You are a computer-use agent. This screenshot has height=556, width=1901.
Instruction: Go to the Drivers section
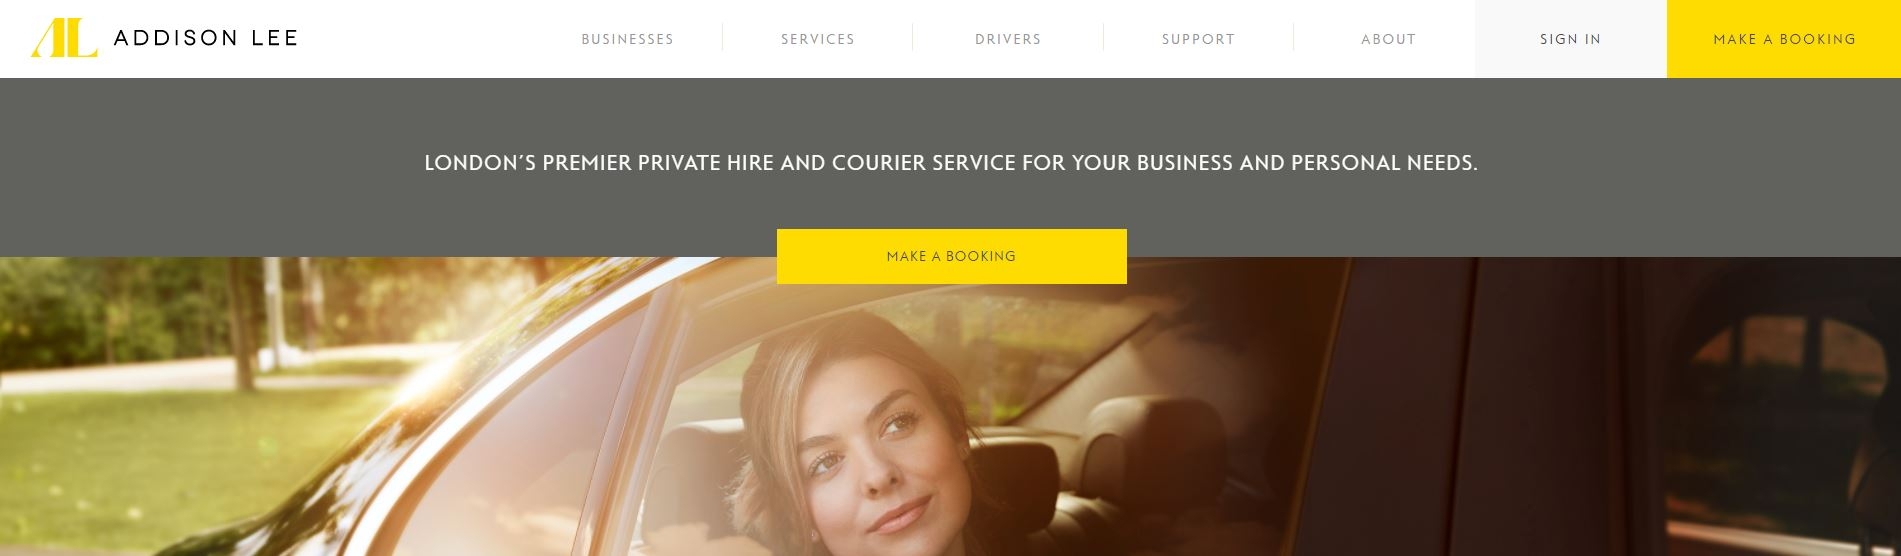(x=1008, y=39)
